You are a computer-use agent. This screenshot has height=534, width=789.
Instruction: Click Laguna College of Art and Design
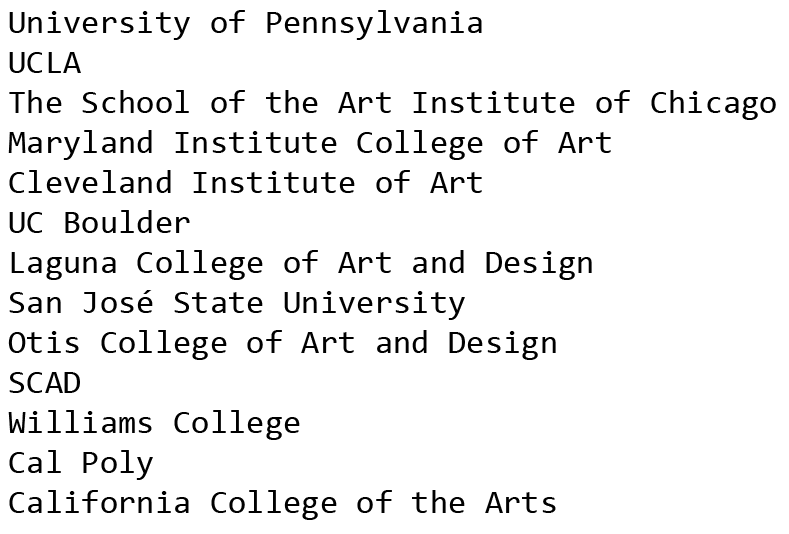301,264
